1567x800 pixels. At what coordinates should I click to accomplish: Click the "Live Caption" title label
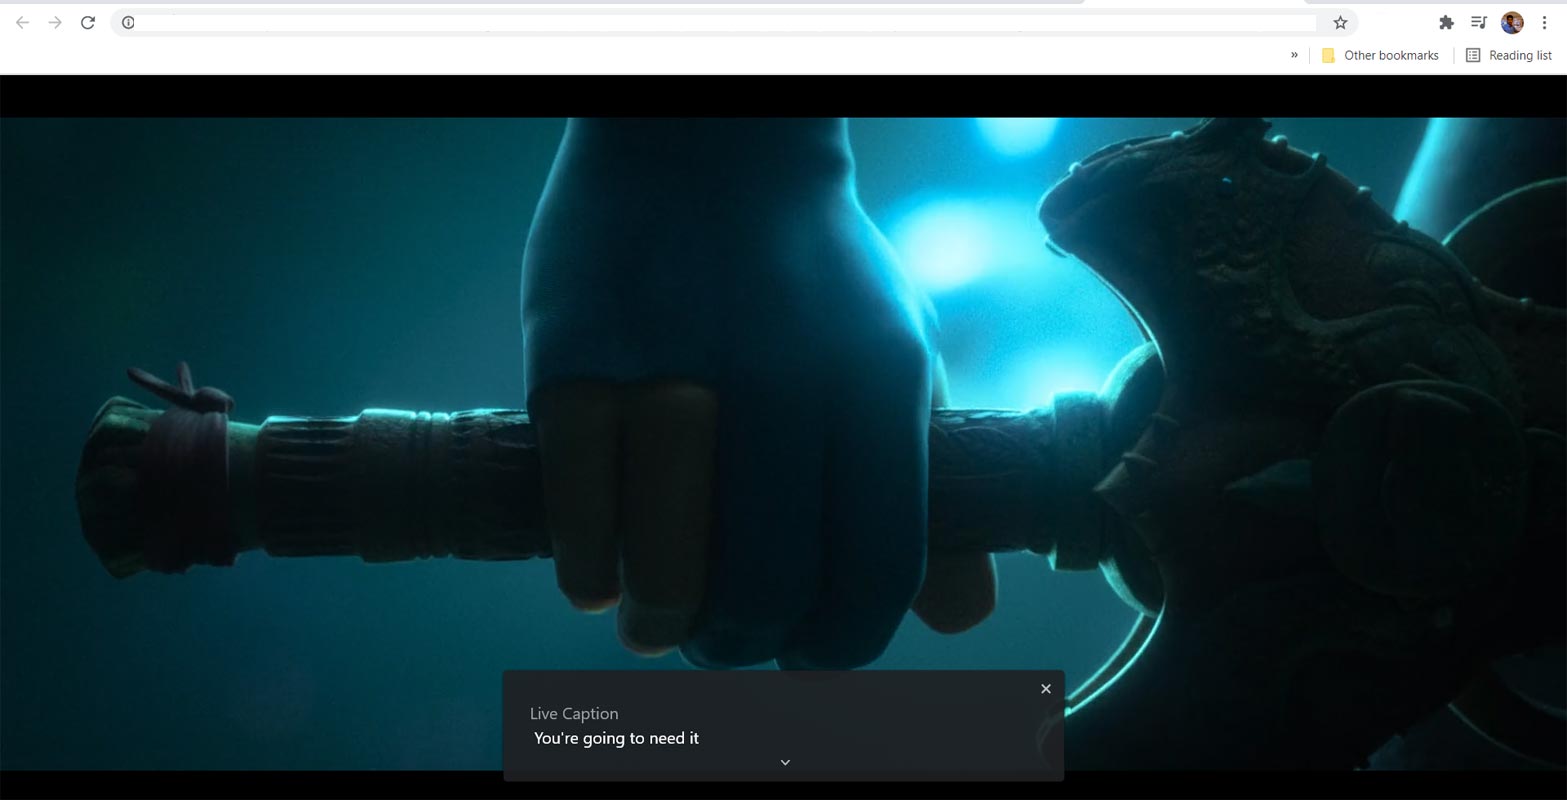[x=574, y=713]
